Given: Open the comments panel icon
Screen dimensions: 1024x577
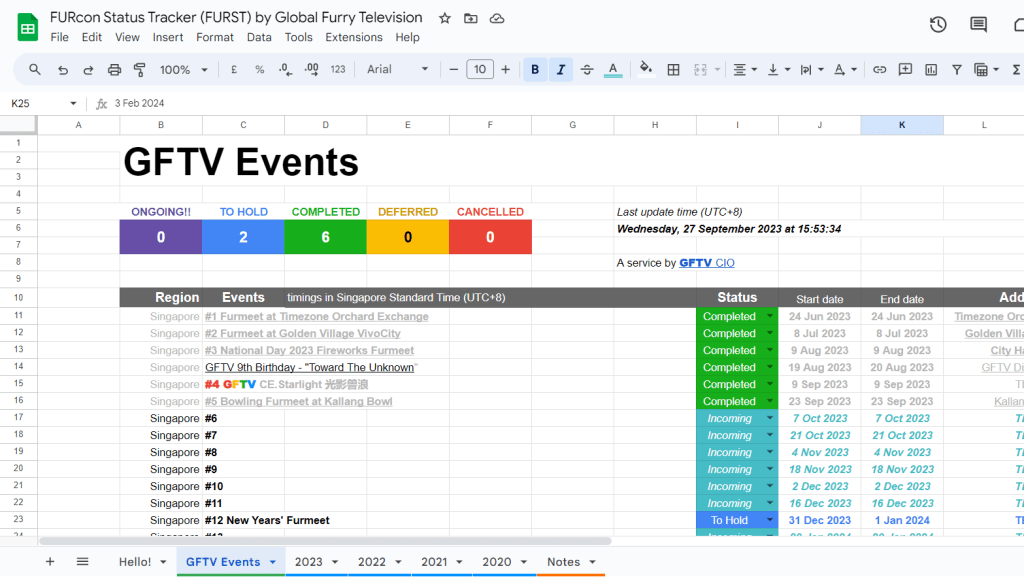Looking at the screenshot, I should click(x=978, y=25).
